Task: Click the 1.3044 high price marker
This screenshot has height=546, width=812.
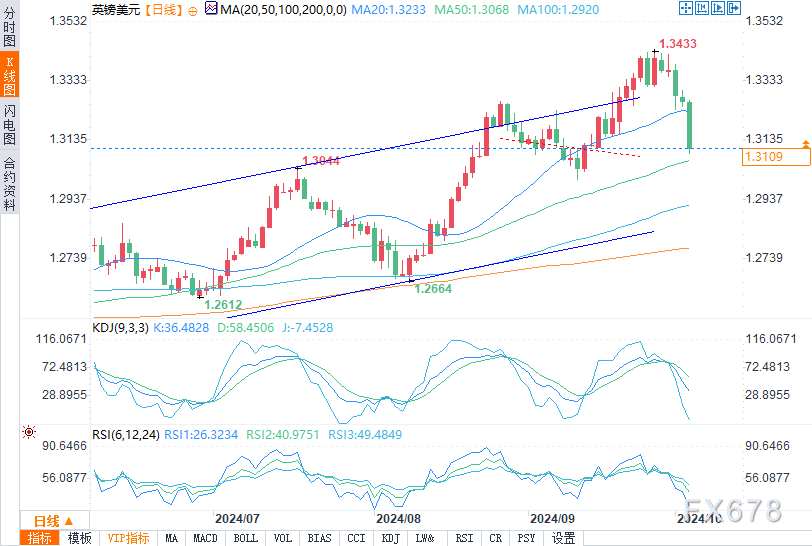Action: click(321, 161)
